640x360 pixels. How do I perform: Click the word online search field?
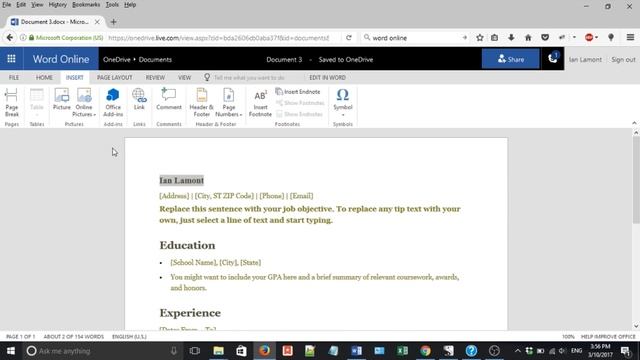[x=414, y=38]
